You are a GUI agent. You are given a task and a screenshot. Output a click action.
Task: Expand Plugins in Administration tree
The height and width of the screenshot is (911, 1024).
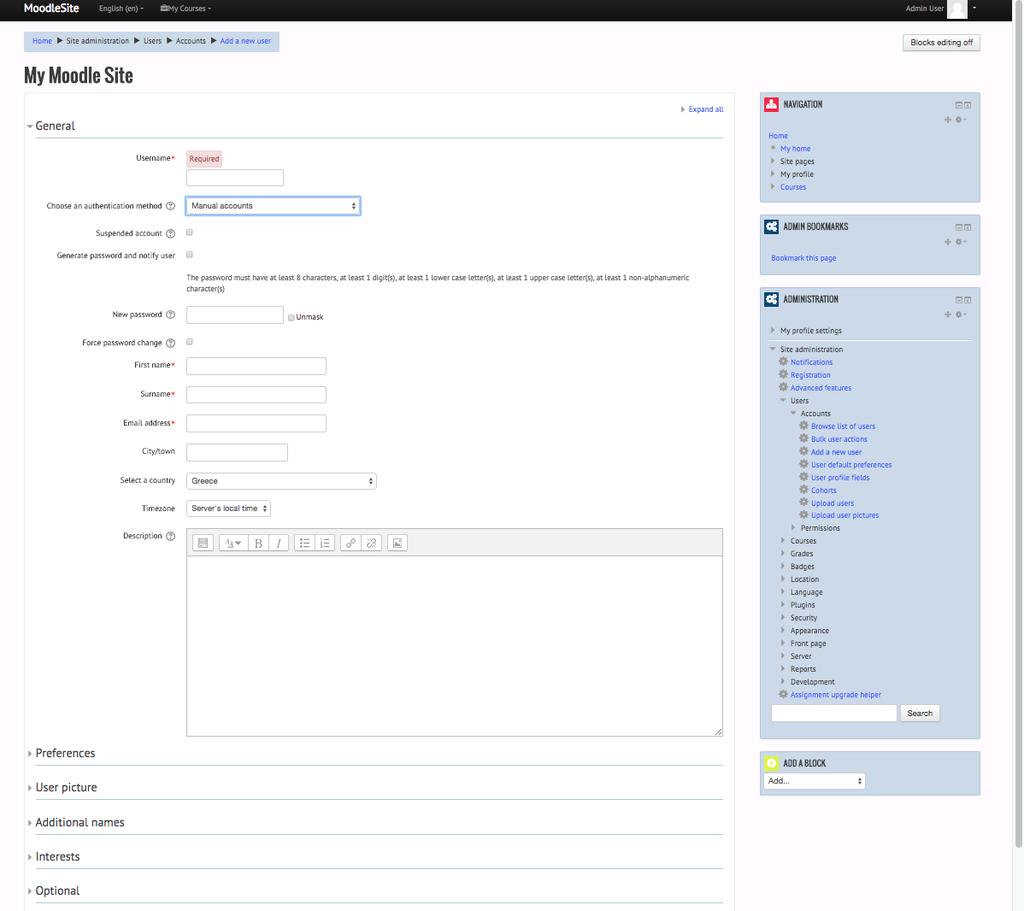click(x=803, y=605)
